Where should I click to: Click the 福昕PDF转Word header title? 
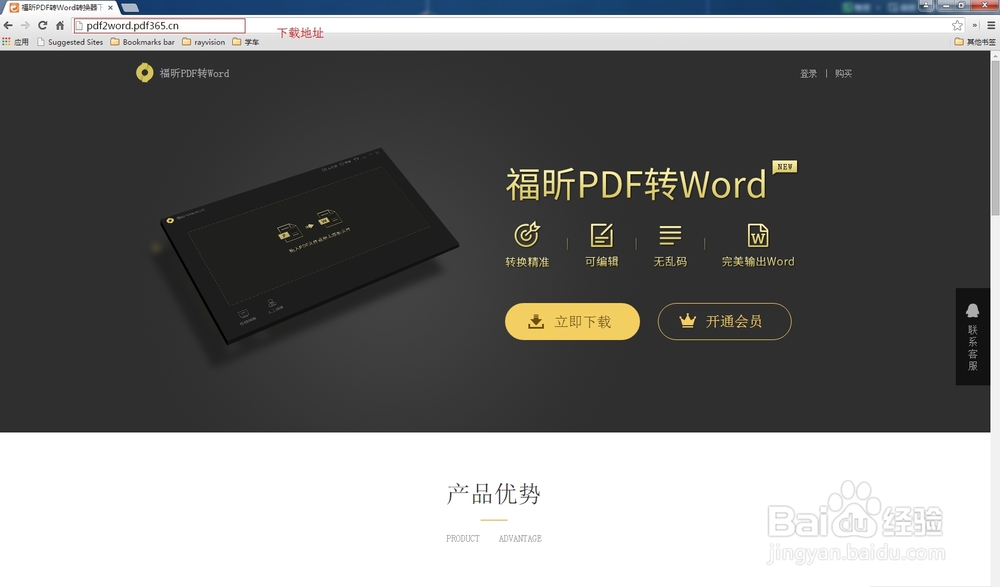click(x=195, y=73)
